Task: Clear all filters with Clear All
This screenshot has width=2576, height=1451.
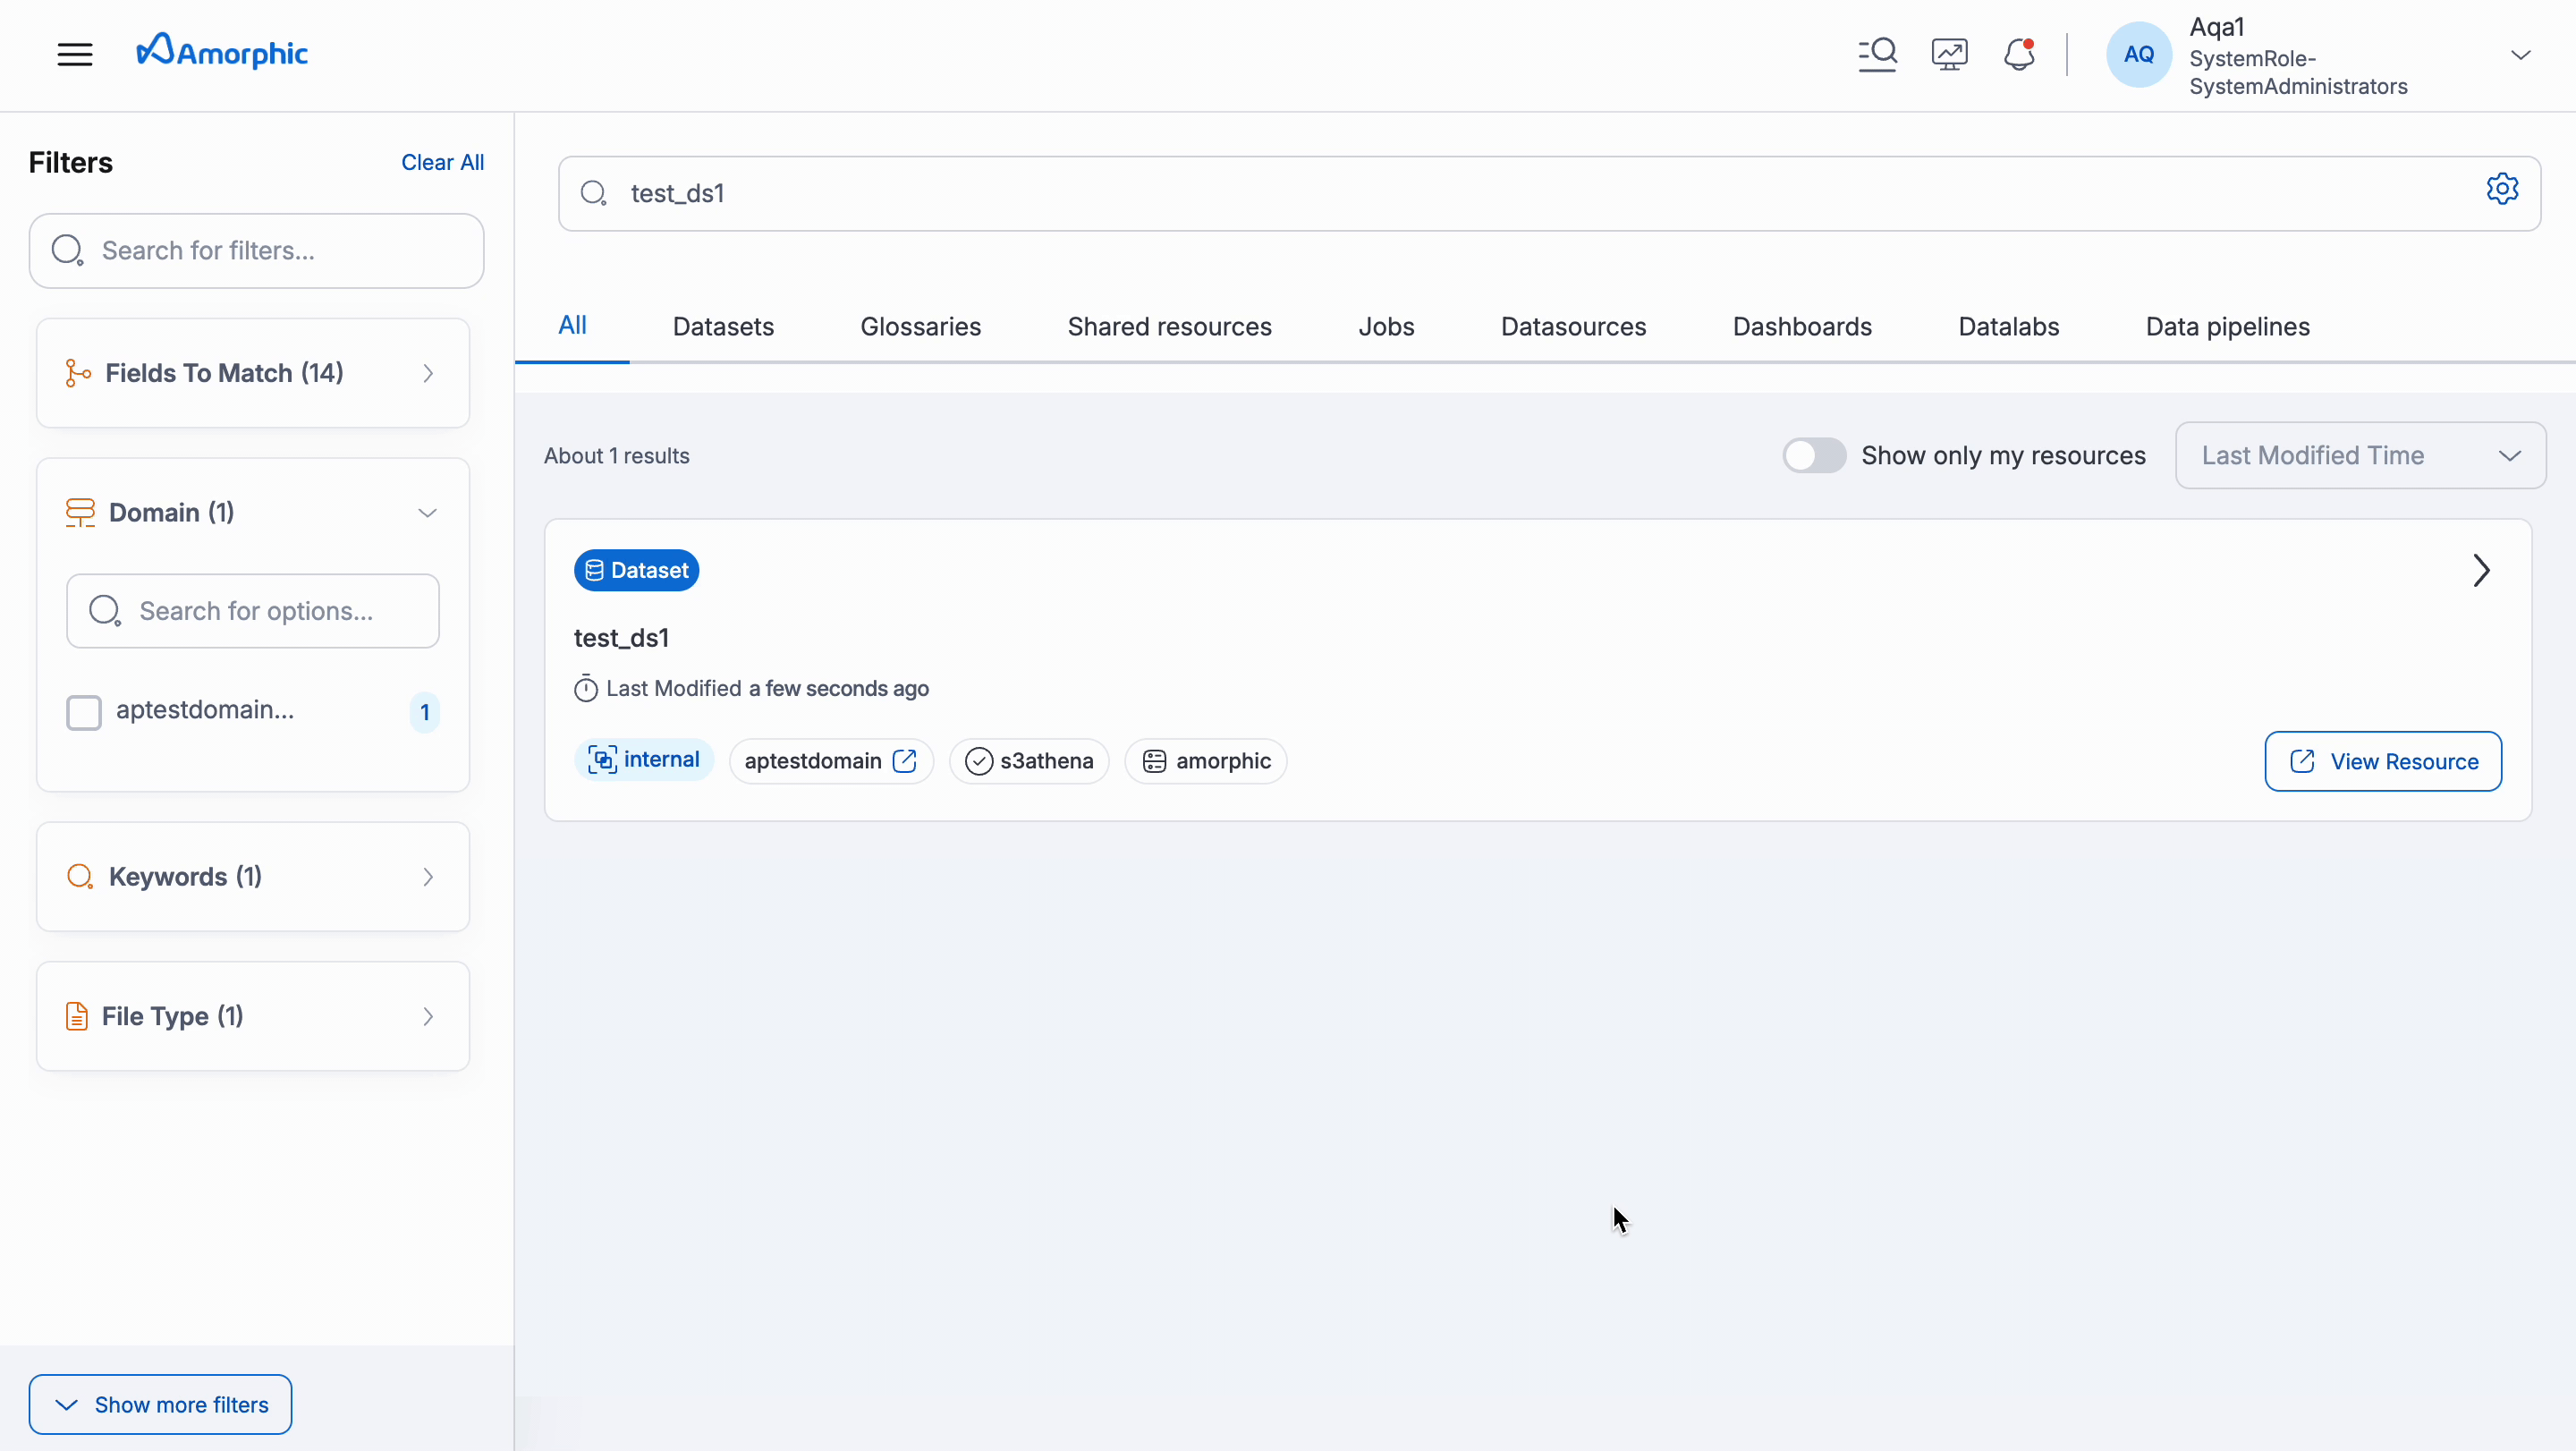Action: 442,162
